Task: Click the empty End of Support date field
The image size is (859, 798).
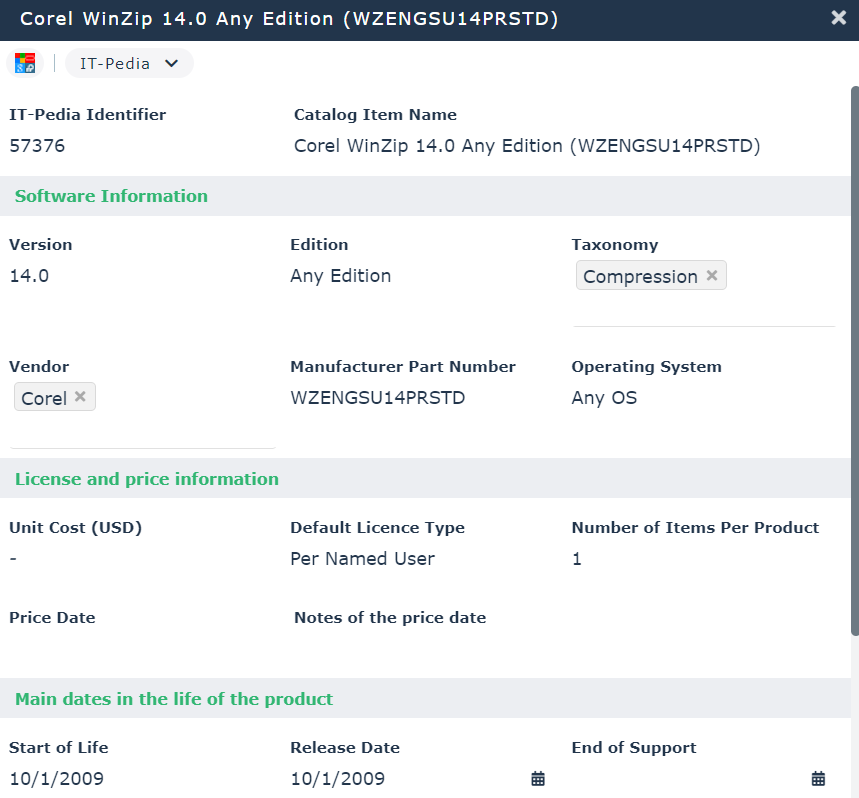Action: tap(688, 778)
